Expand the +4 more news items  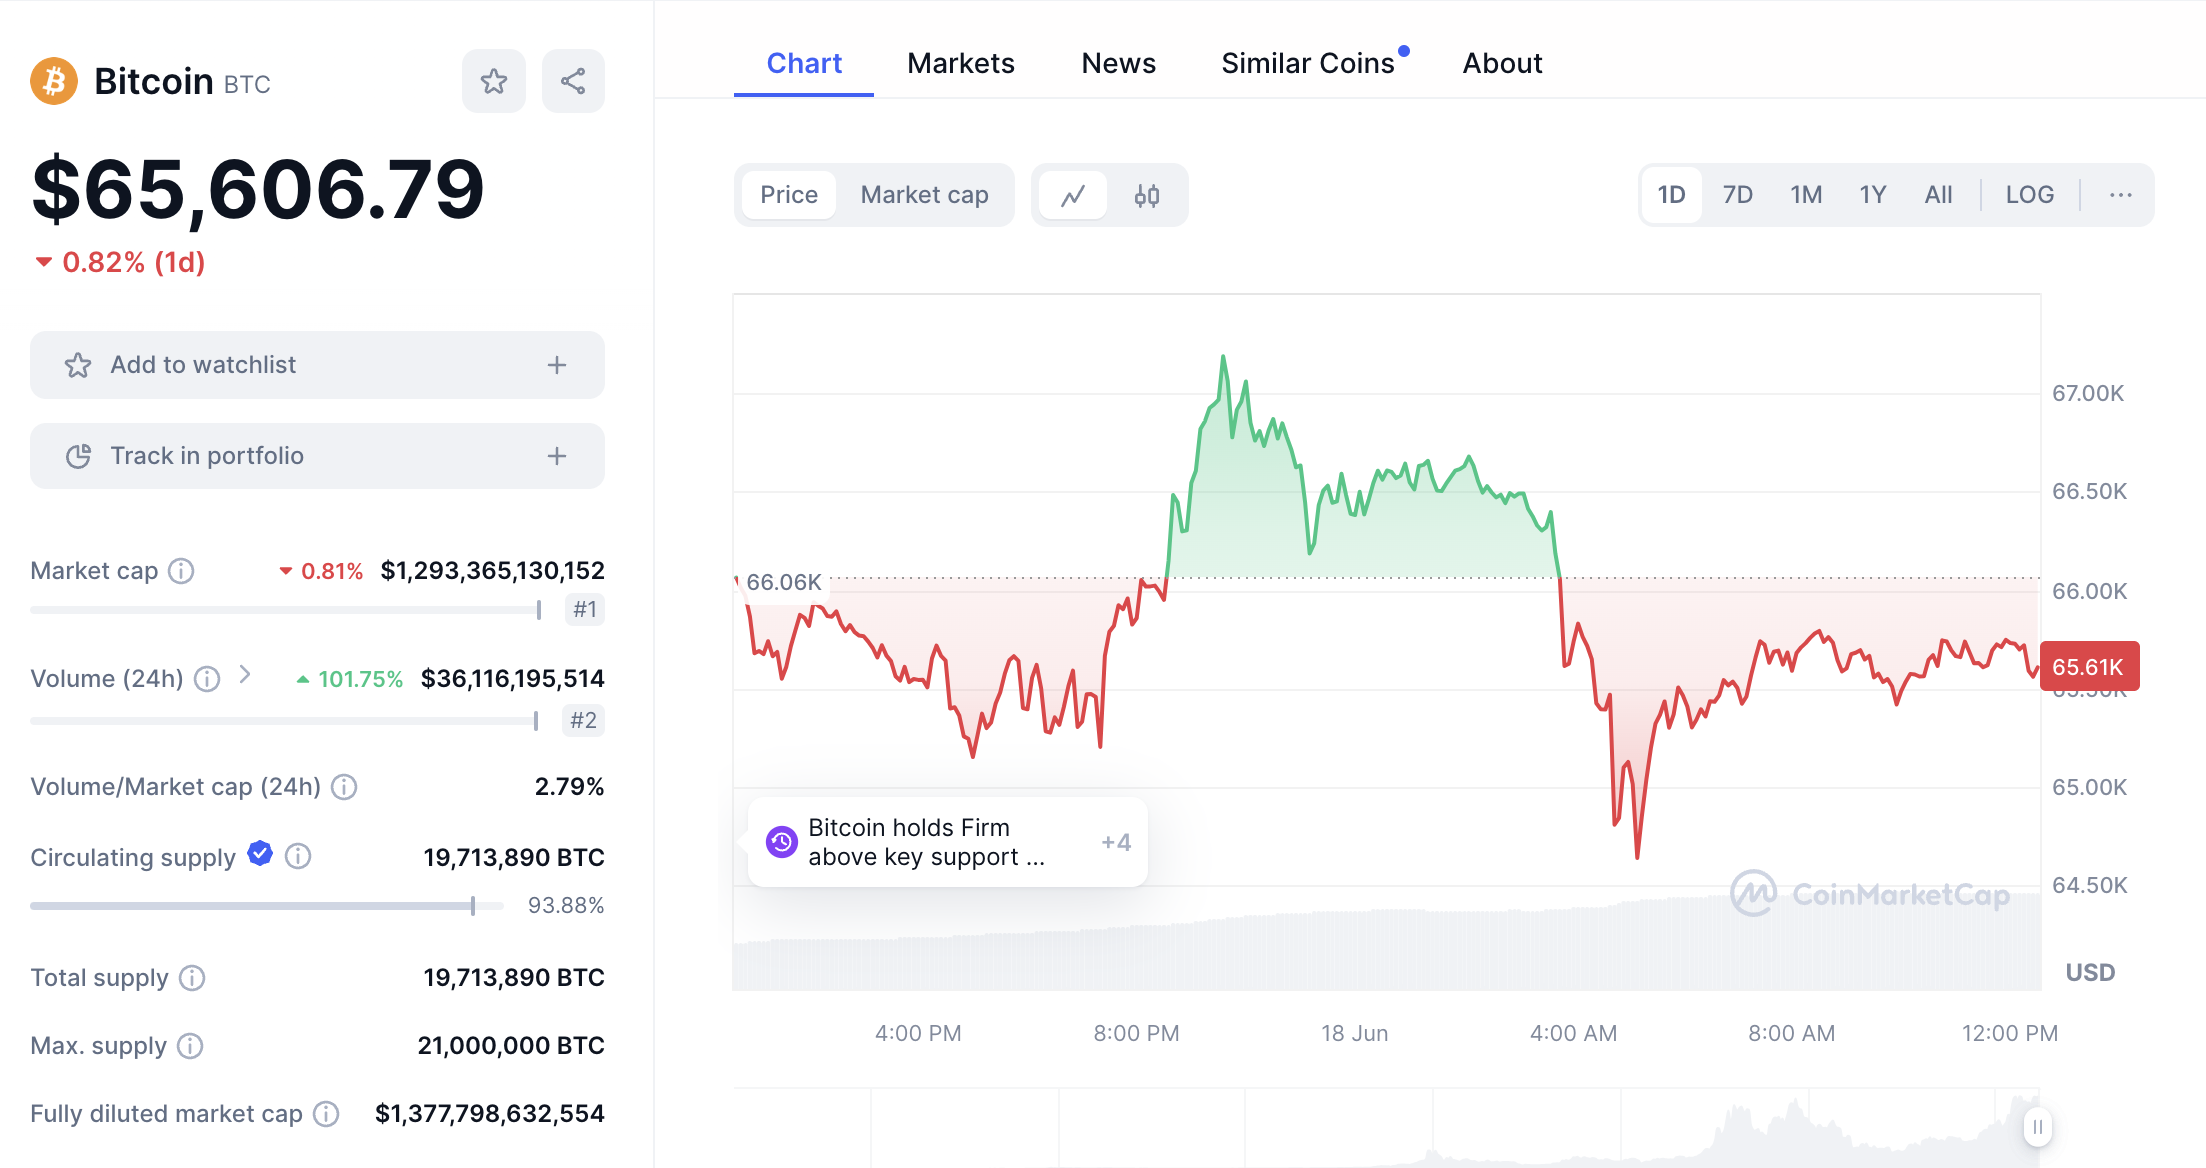click(1116, 842)
